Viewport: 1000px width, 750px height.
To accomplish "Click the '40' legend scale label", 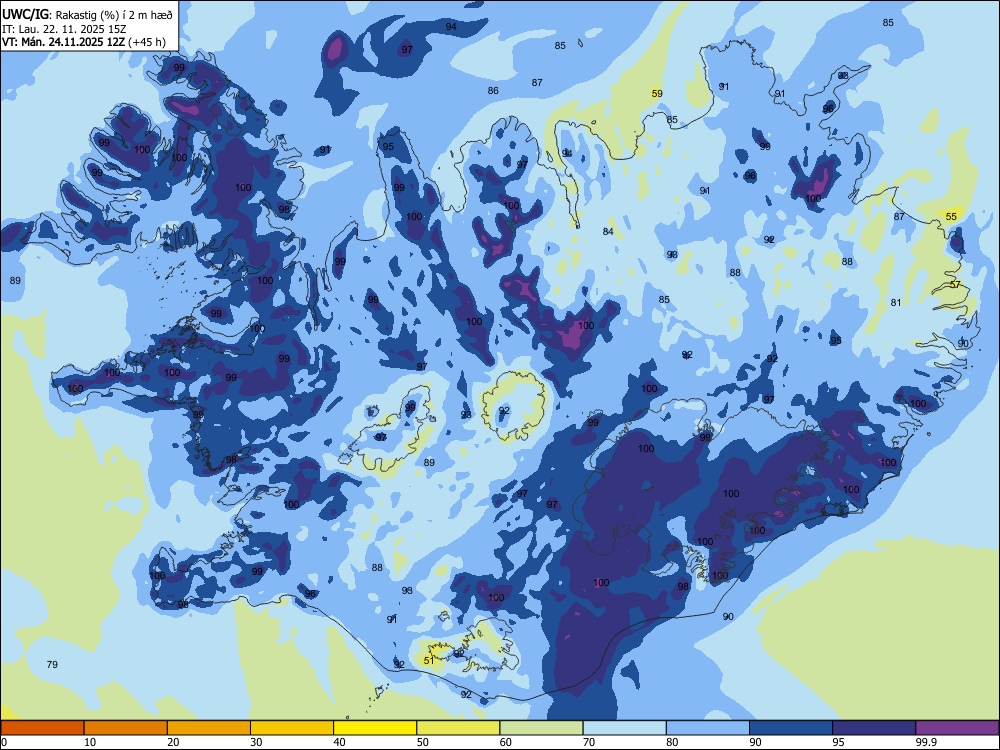I will click(x=339, y=742).
